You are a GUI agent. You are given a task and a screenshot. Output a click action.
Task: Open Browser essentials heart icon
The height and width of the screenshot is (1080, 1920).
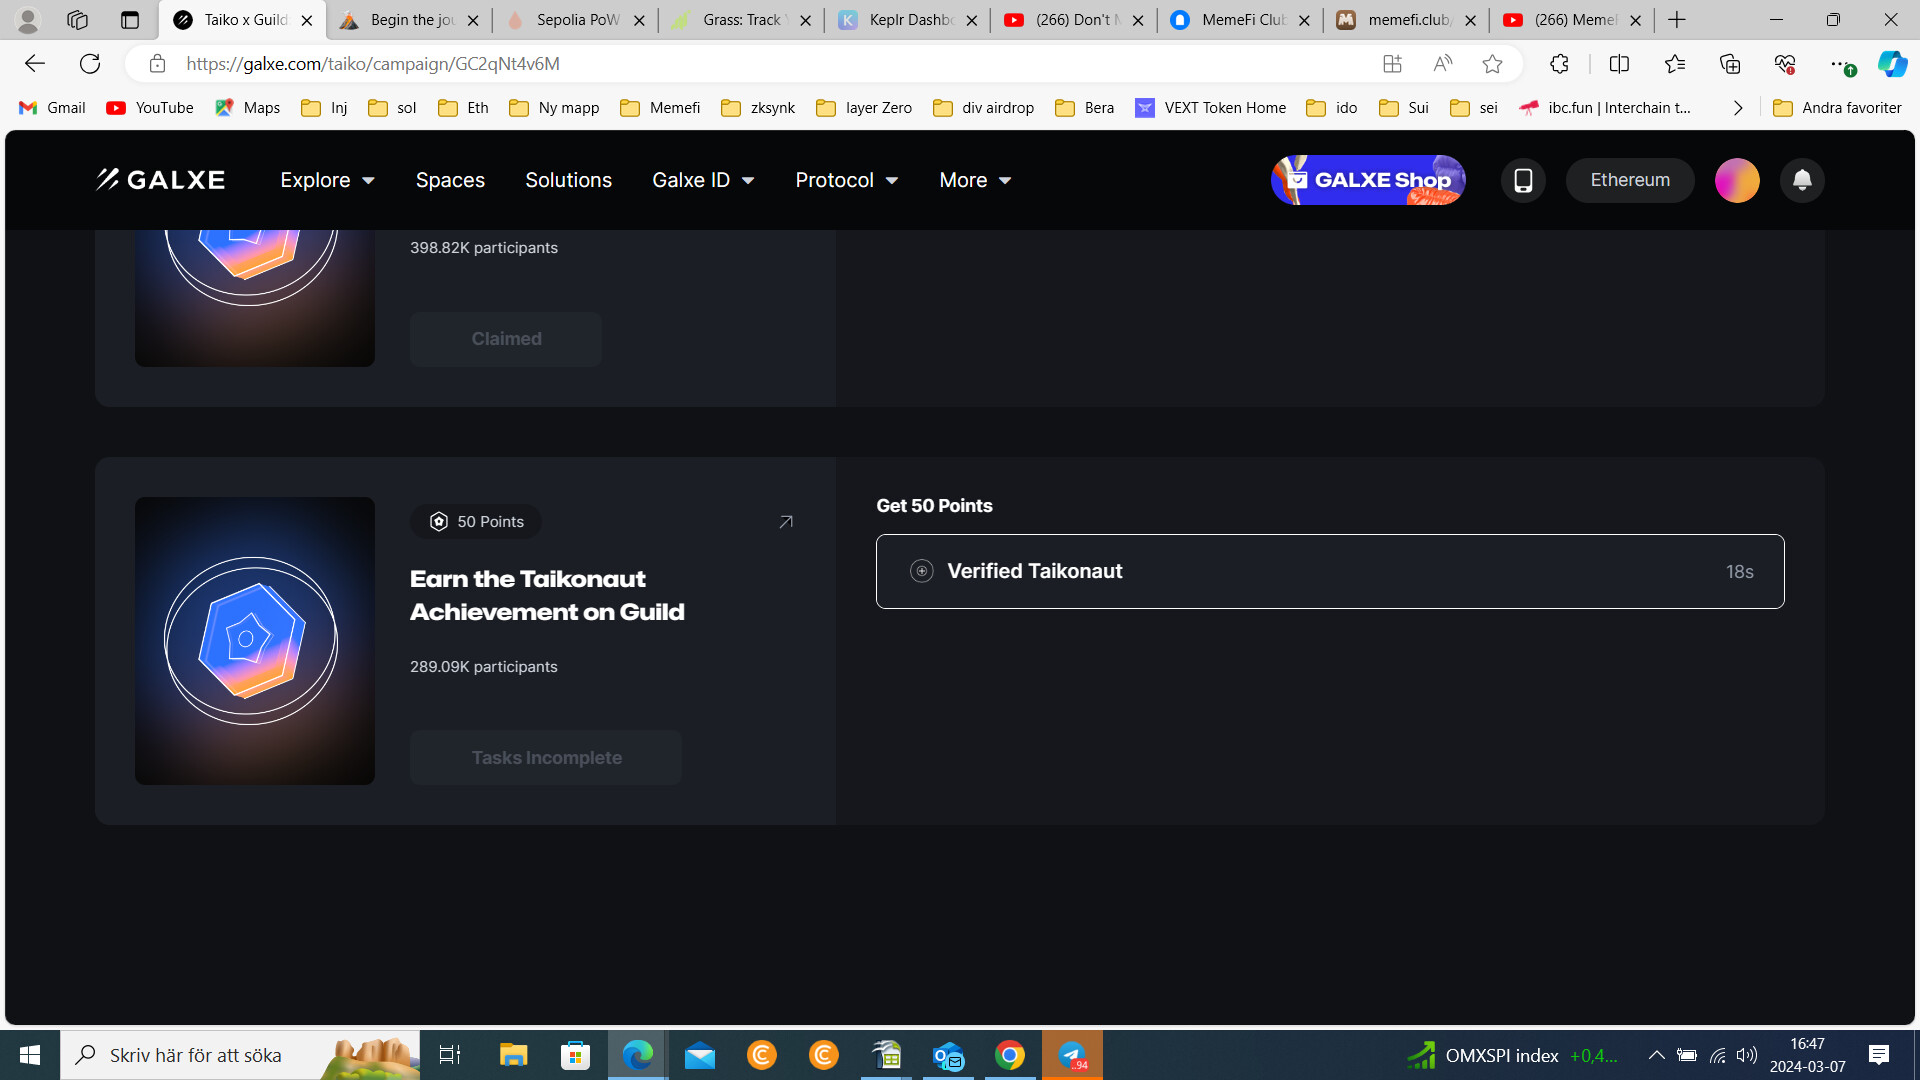(x=1785, y=64)
